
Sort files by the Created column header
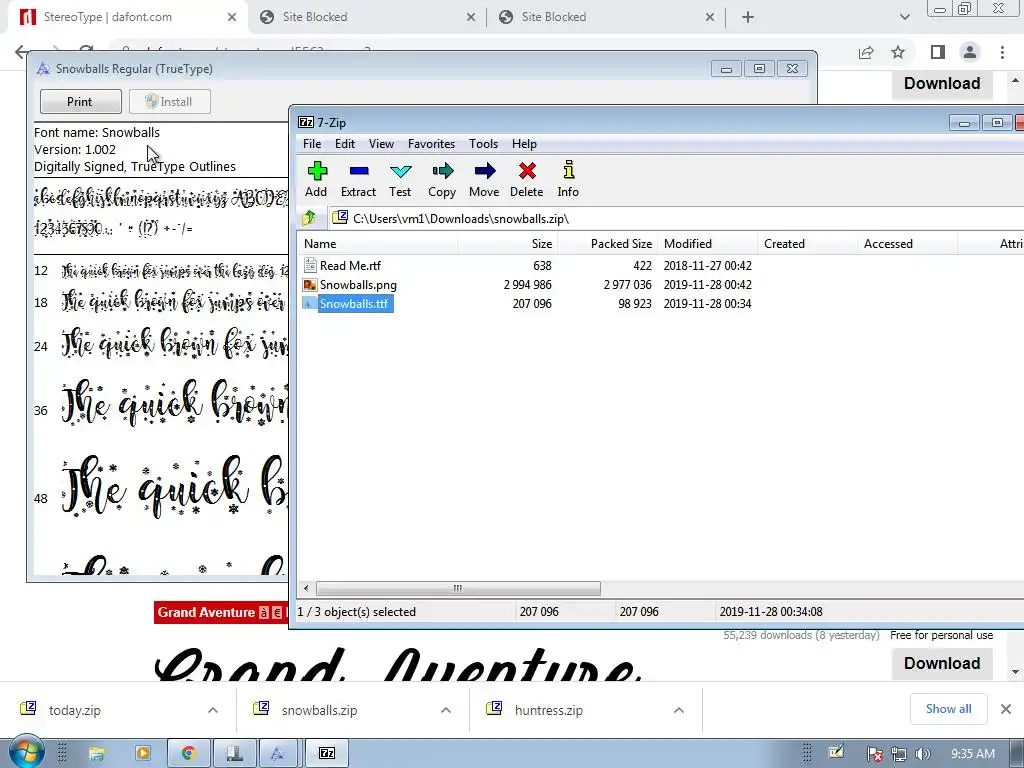click(x=808, y=244)
